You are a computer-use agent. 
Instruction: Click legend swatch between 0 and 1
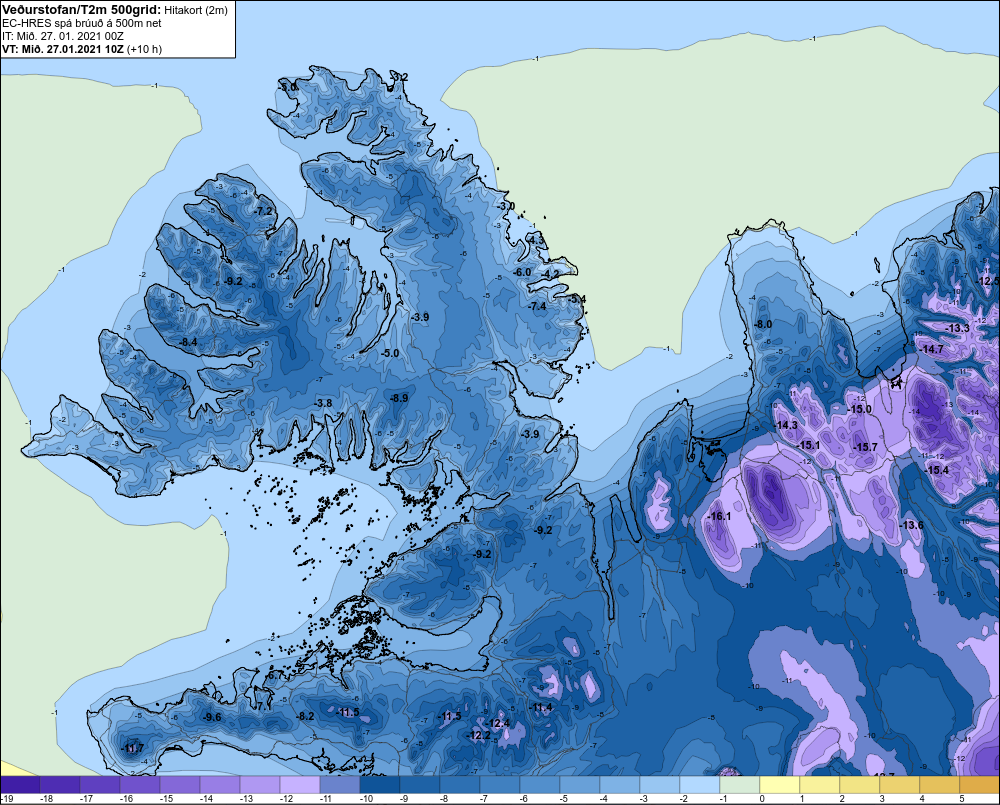tap(780, 784)
